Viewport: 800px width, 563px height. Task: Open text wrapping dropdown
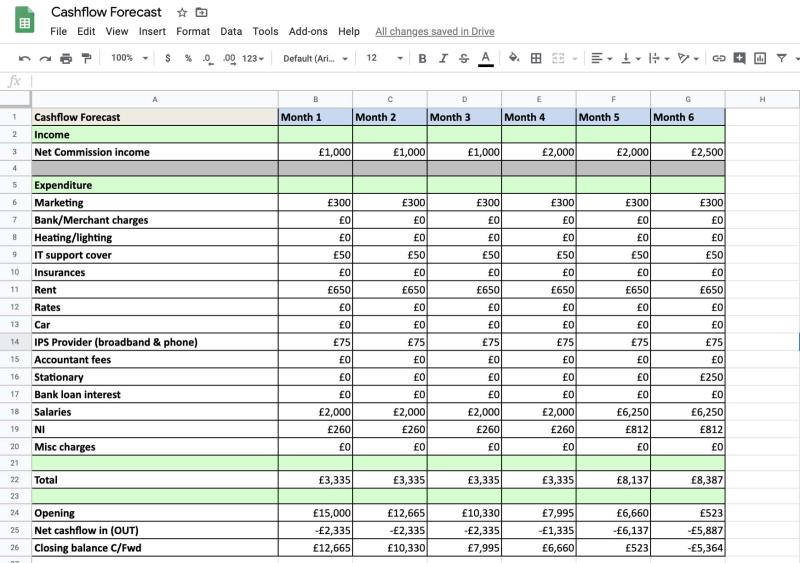659,59
